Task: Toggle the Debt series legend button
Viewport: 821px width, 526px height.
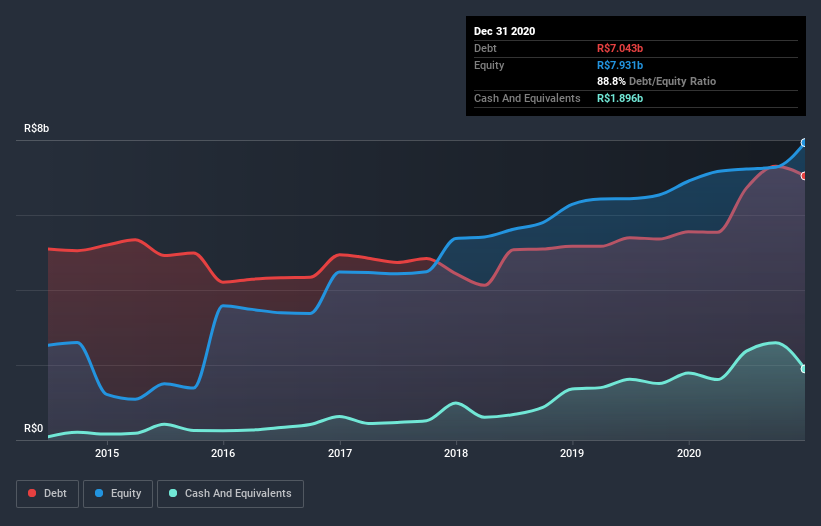Action: pyautogui.click(x=48, y=494)
